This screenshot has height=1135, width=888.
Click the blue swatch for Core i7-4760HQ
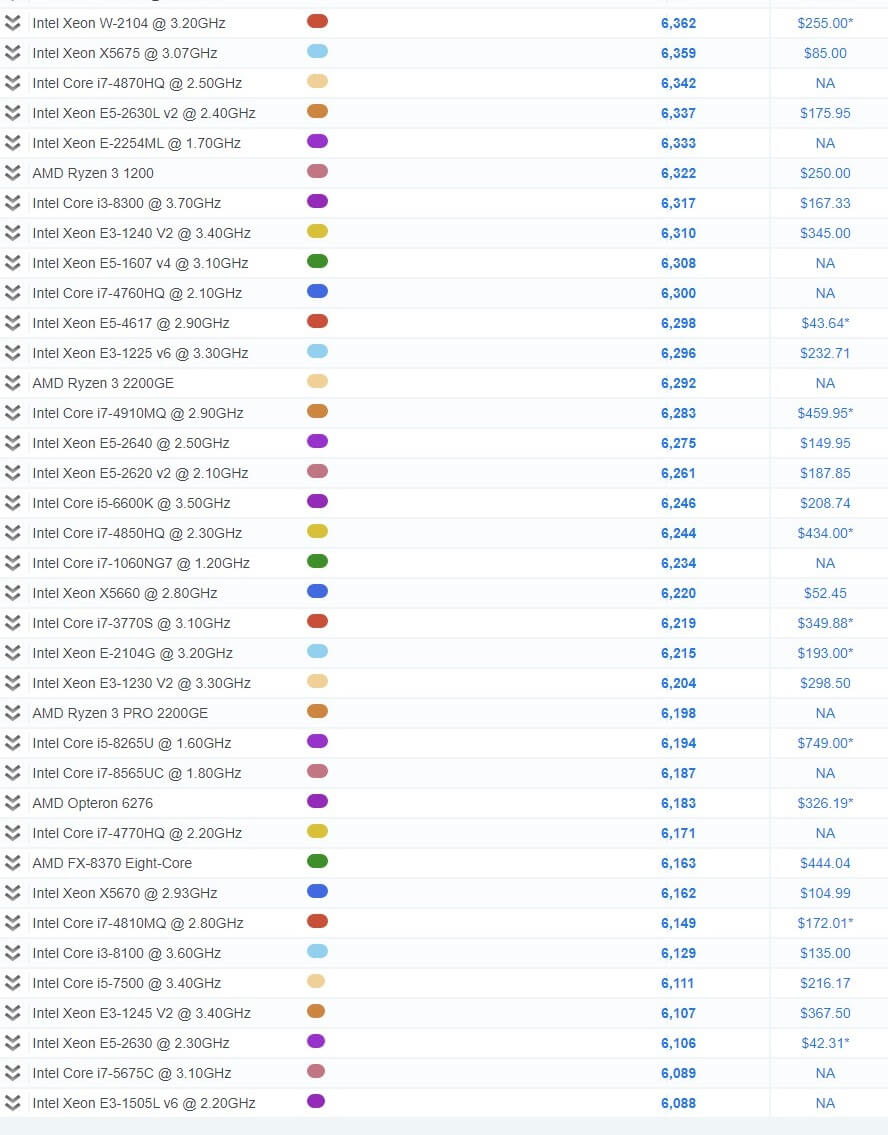coord(317,291)
